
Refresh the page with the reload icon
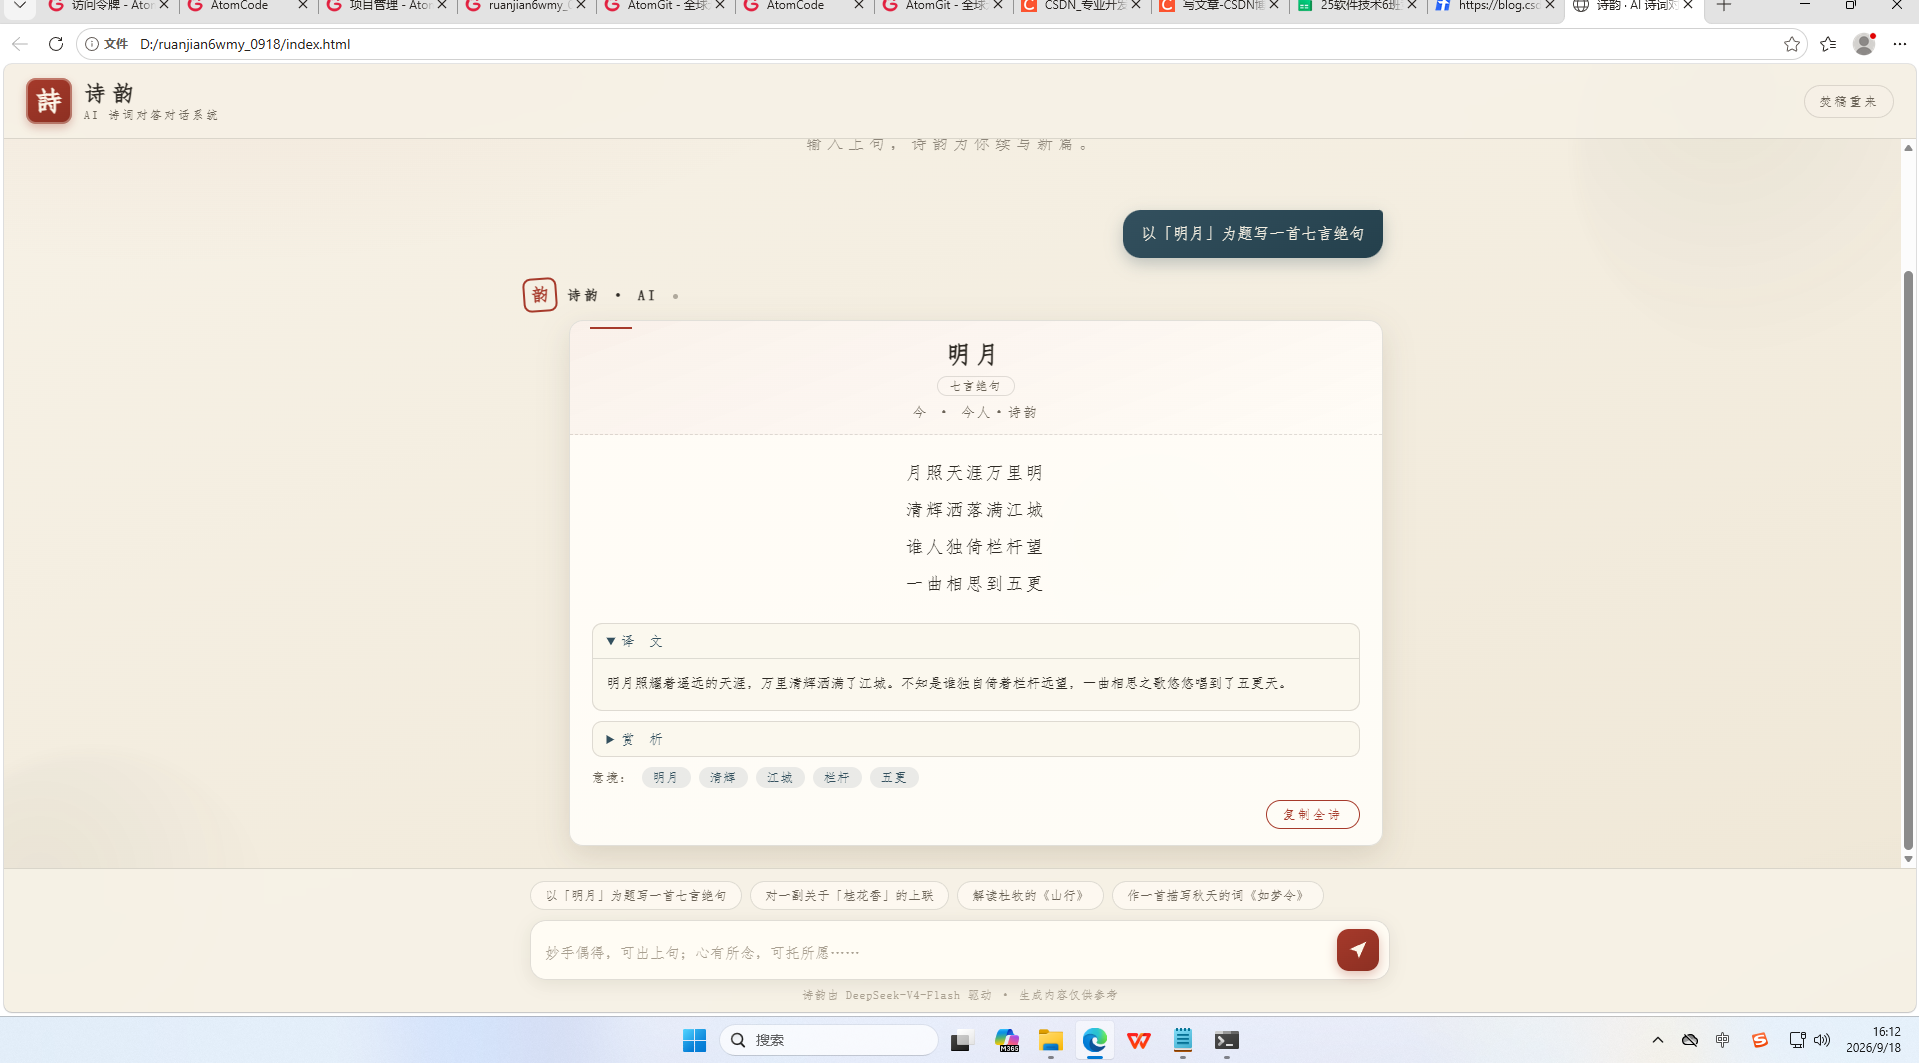pos(56,44)
